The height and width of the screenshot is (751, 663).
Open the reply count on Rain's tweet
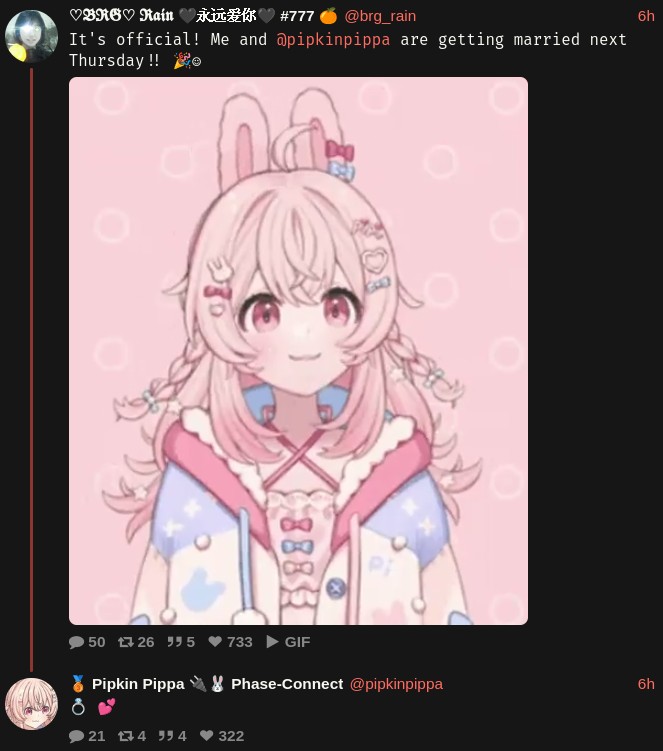(x=87, y=642)
